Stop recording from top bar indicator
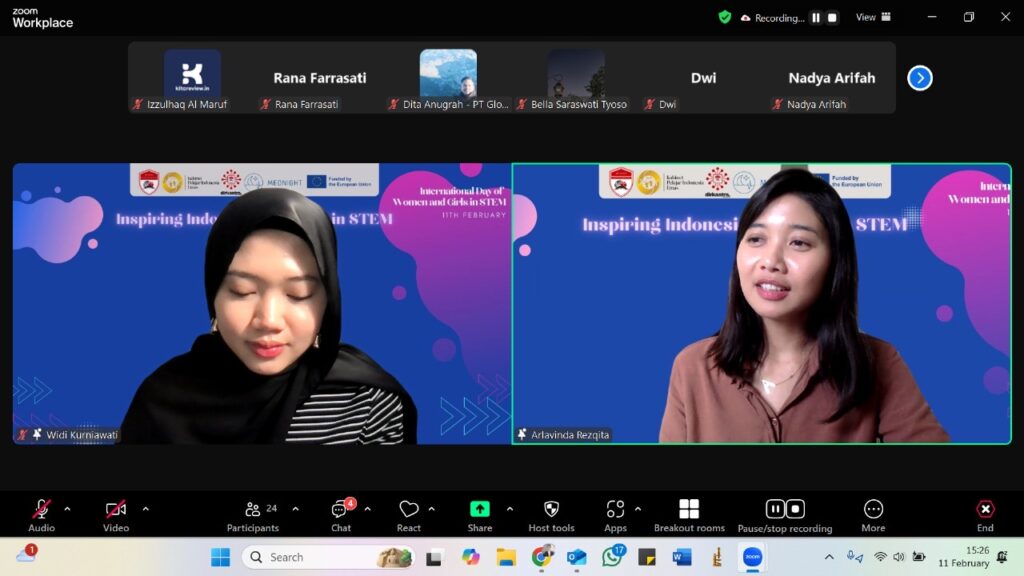This screenshot has height=576, width=1024. [x=832, y=18]
